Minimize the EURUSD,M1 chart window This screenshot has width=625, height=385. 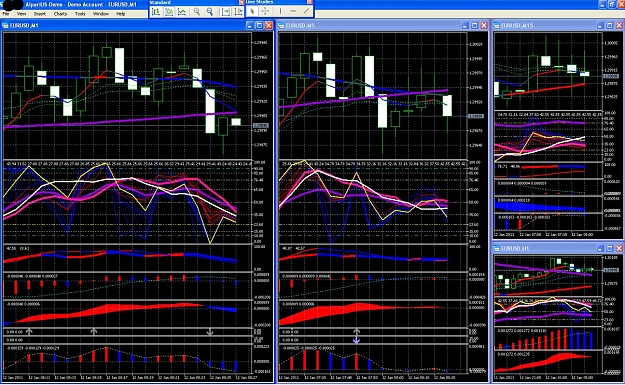(x=250, y=26)
